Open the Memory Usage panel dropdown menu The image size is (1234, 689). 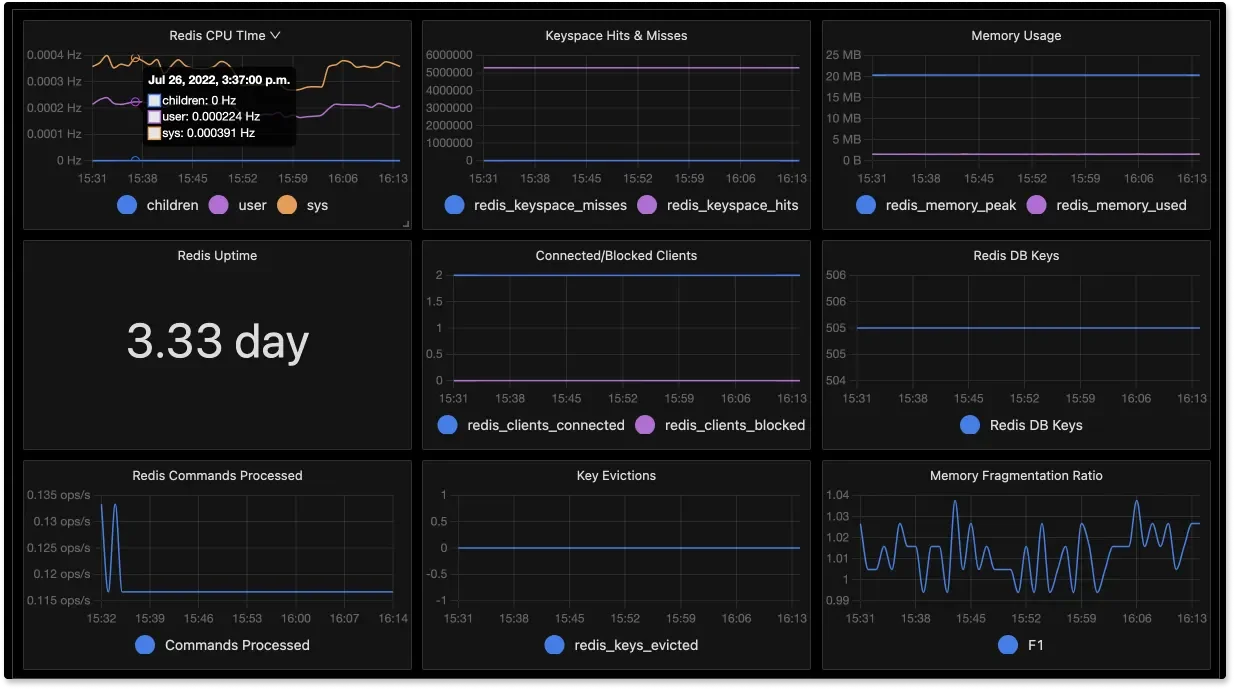(x=1016, y=35)
